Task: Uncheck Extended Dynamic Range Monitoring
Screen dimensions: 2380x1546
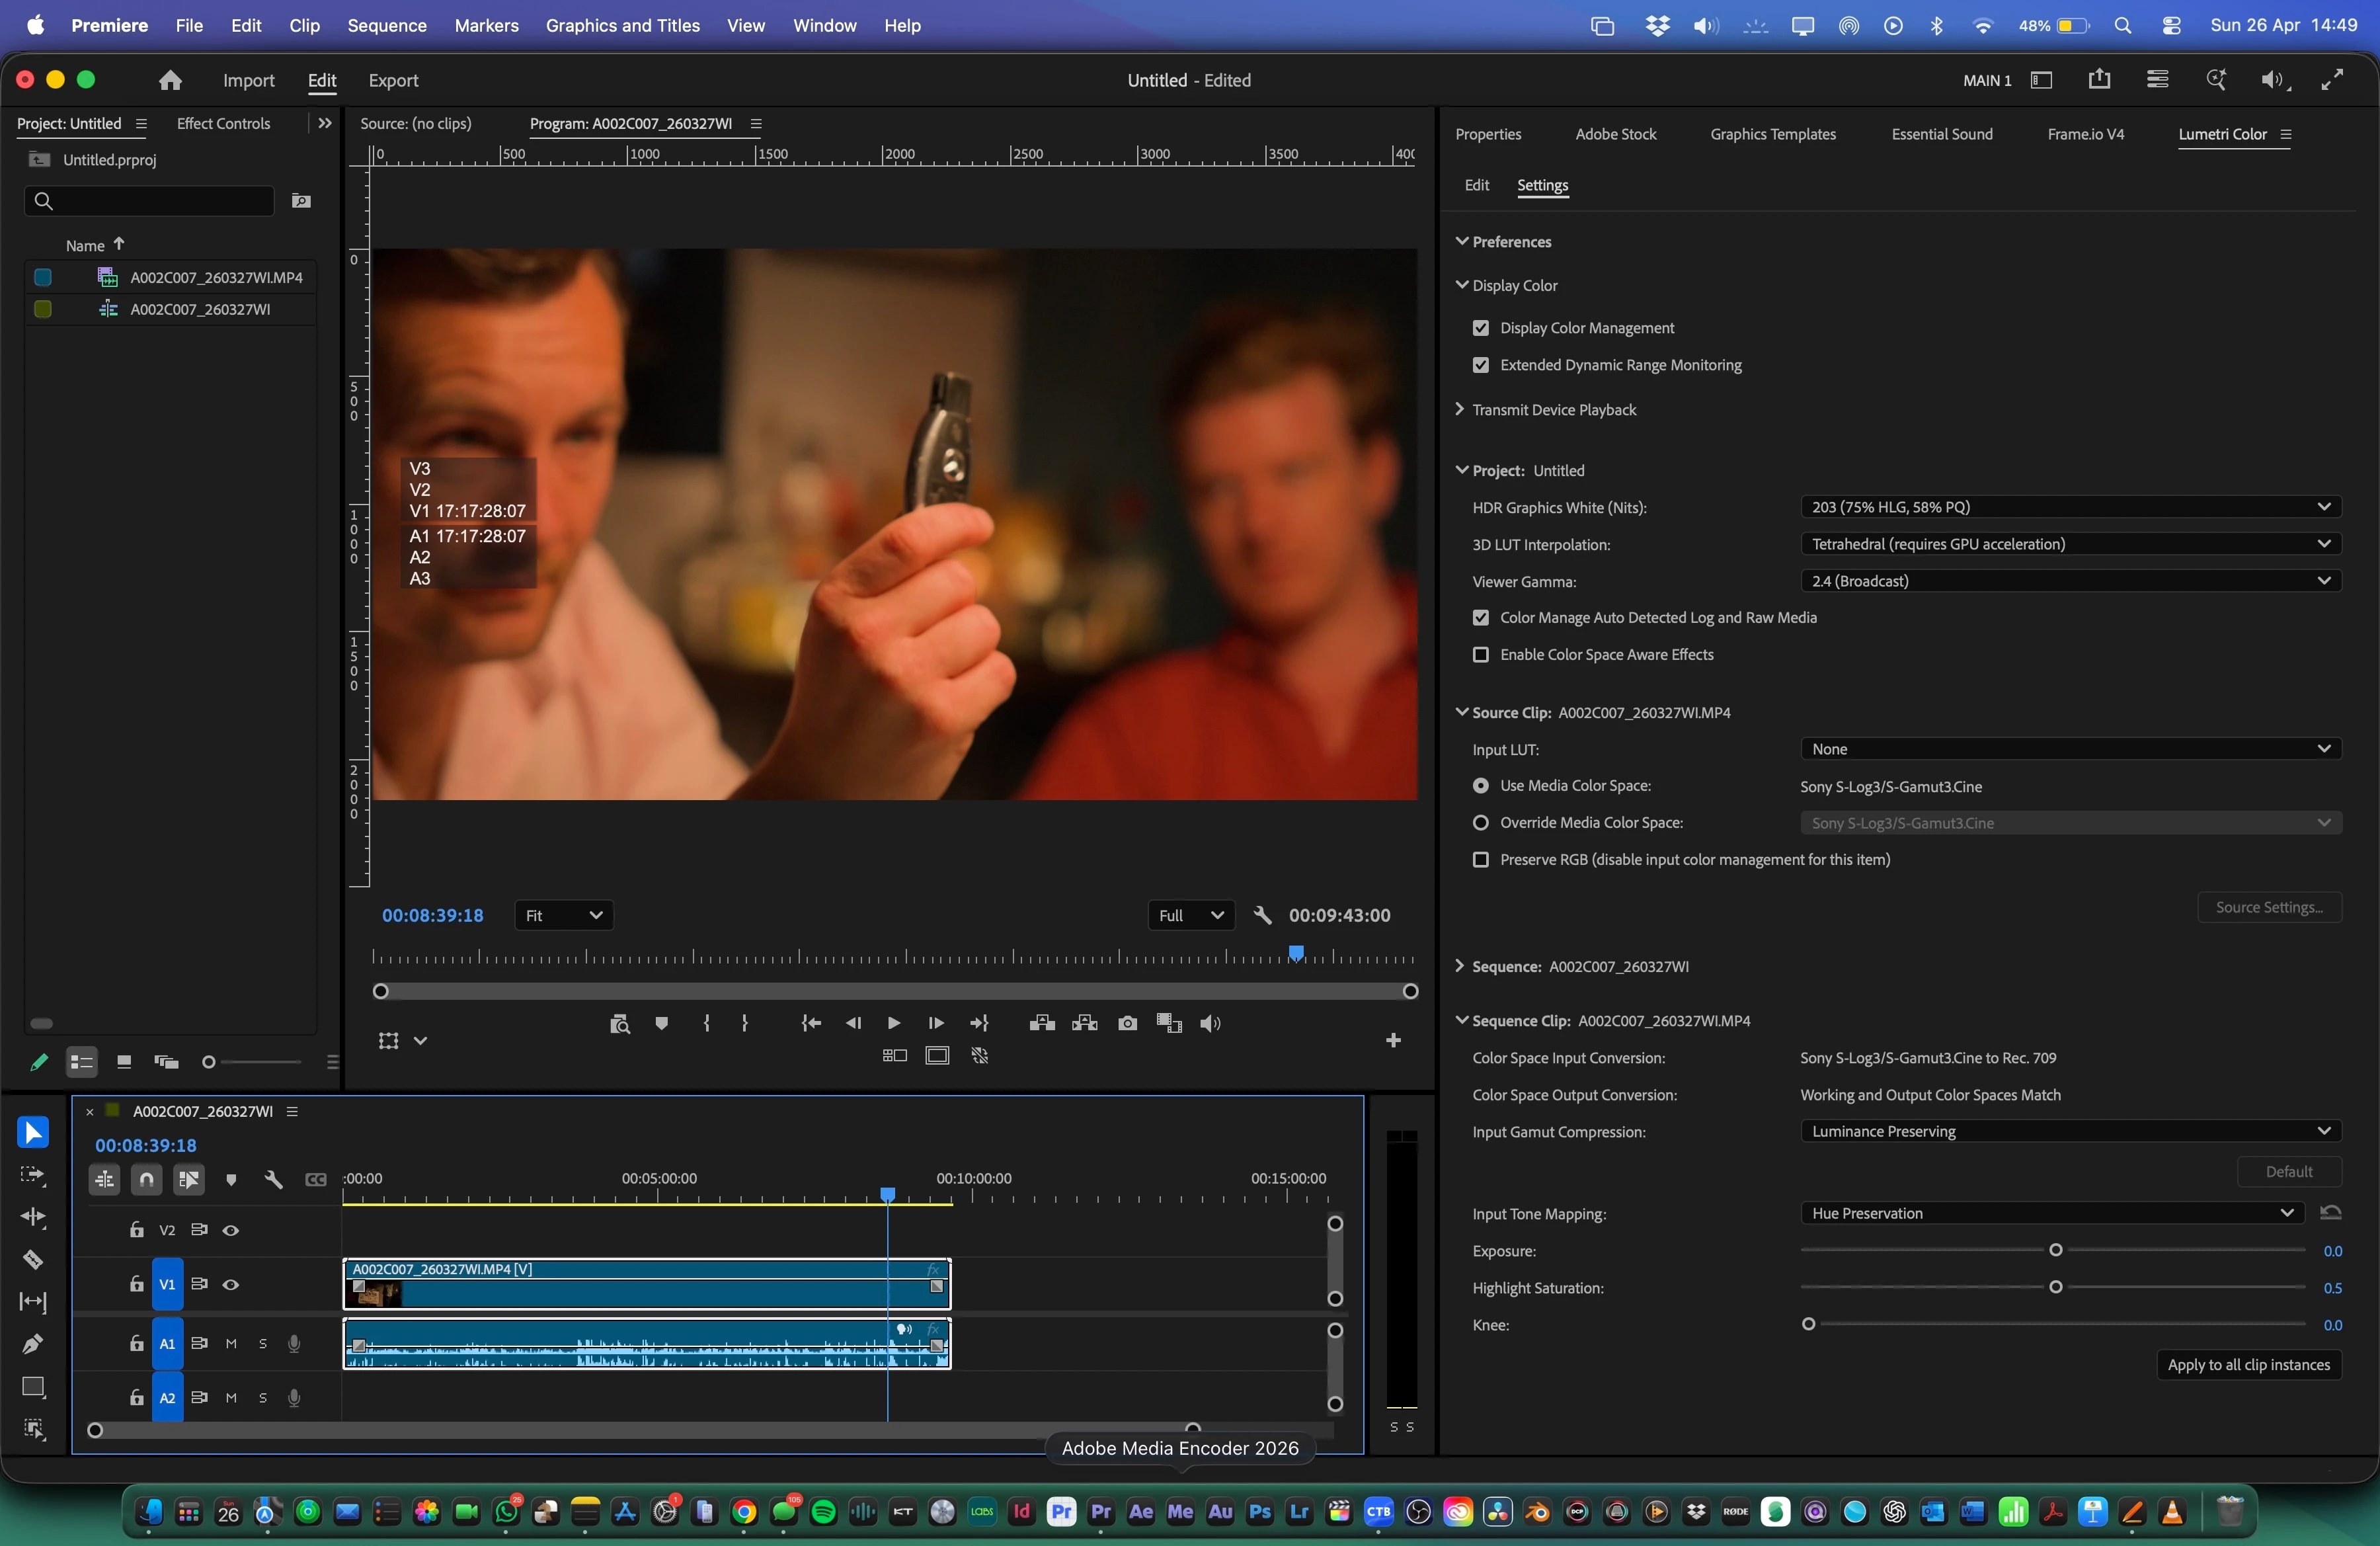Action: pyautogui.click(x=1480, y=365)
